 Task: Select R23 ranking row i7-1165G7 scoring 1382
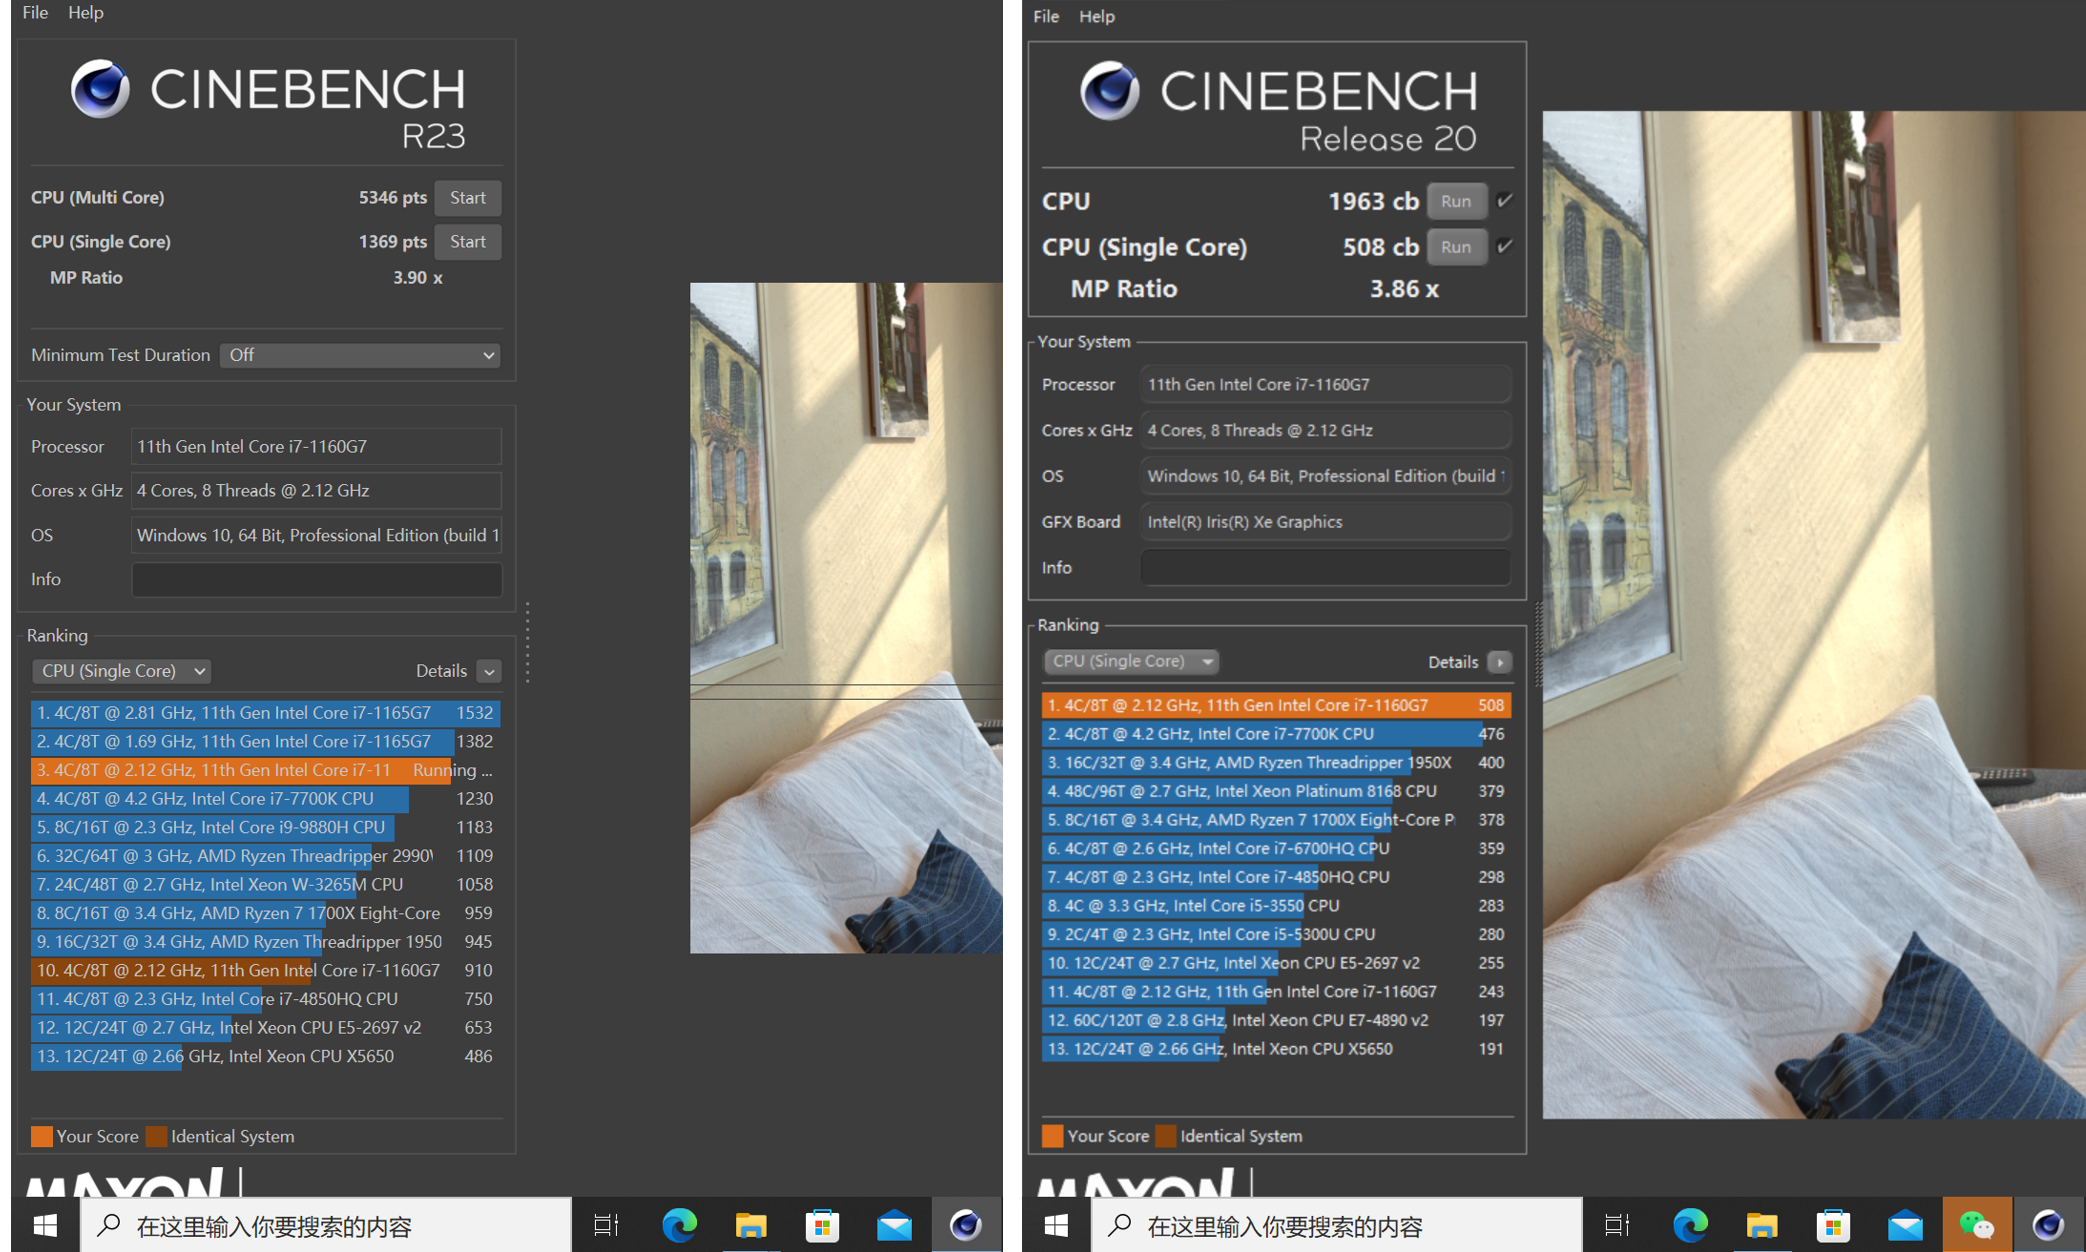tap(266, 742)
